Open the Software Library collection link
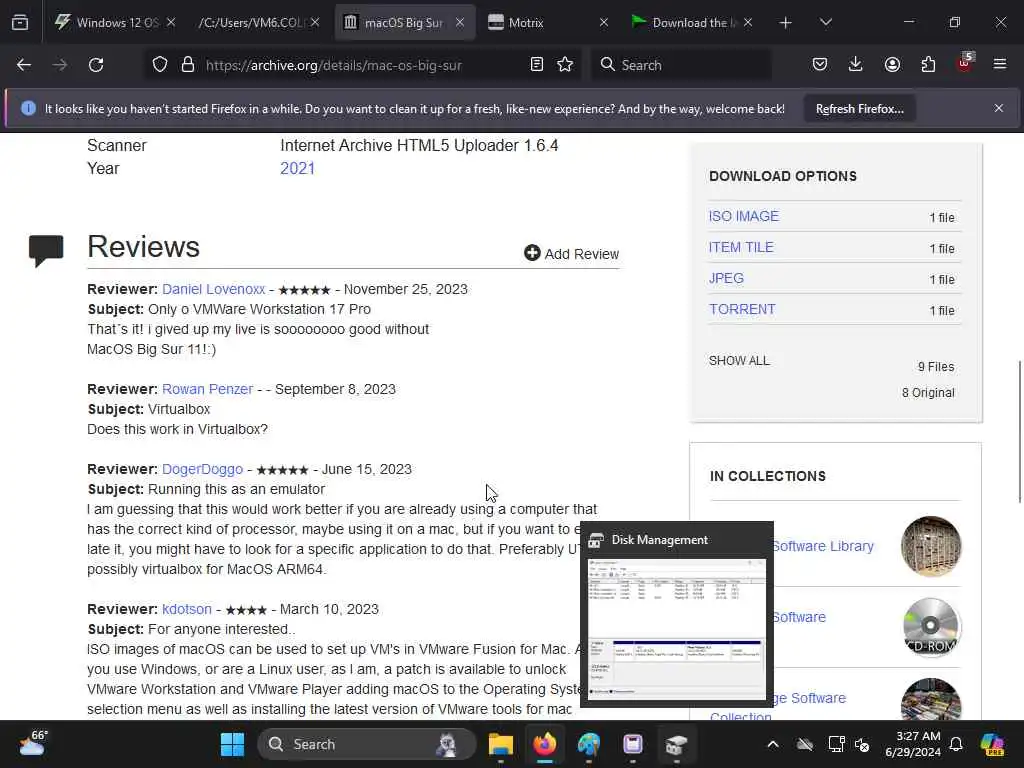Image resolution: width=1024 pixels, height=768 pixels. pyautogui.click(x=823, y=546)
